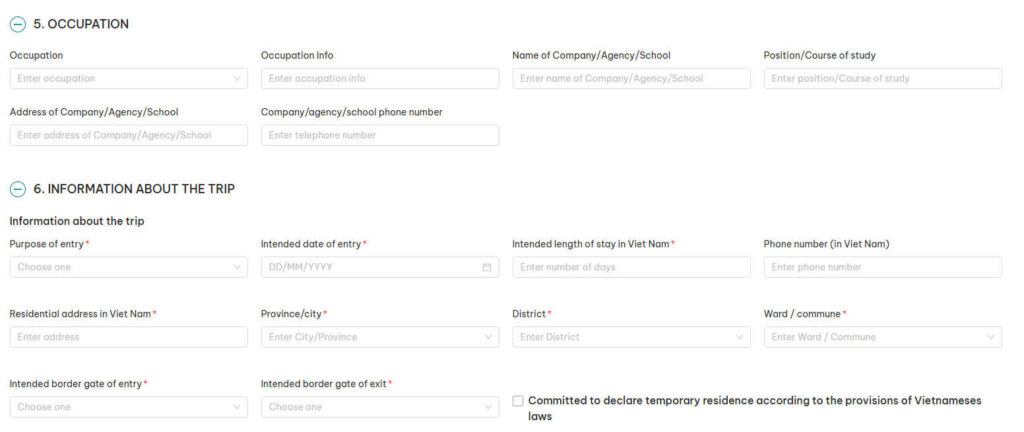The image size is (1024, 432).
Task: Click the Occupation Info field
Action: point(380,78)
